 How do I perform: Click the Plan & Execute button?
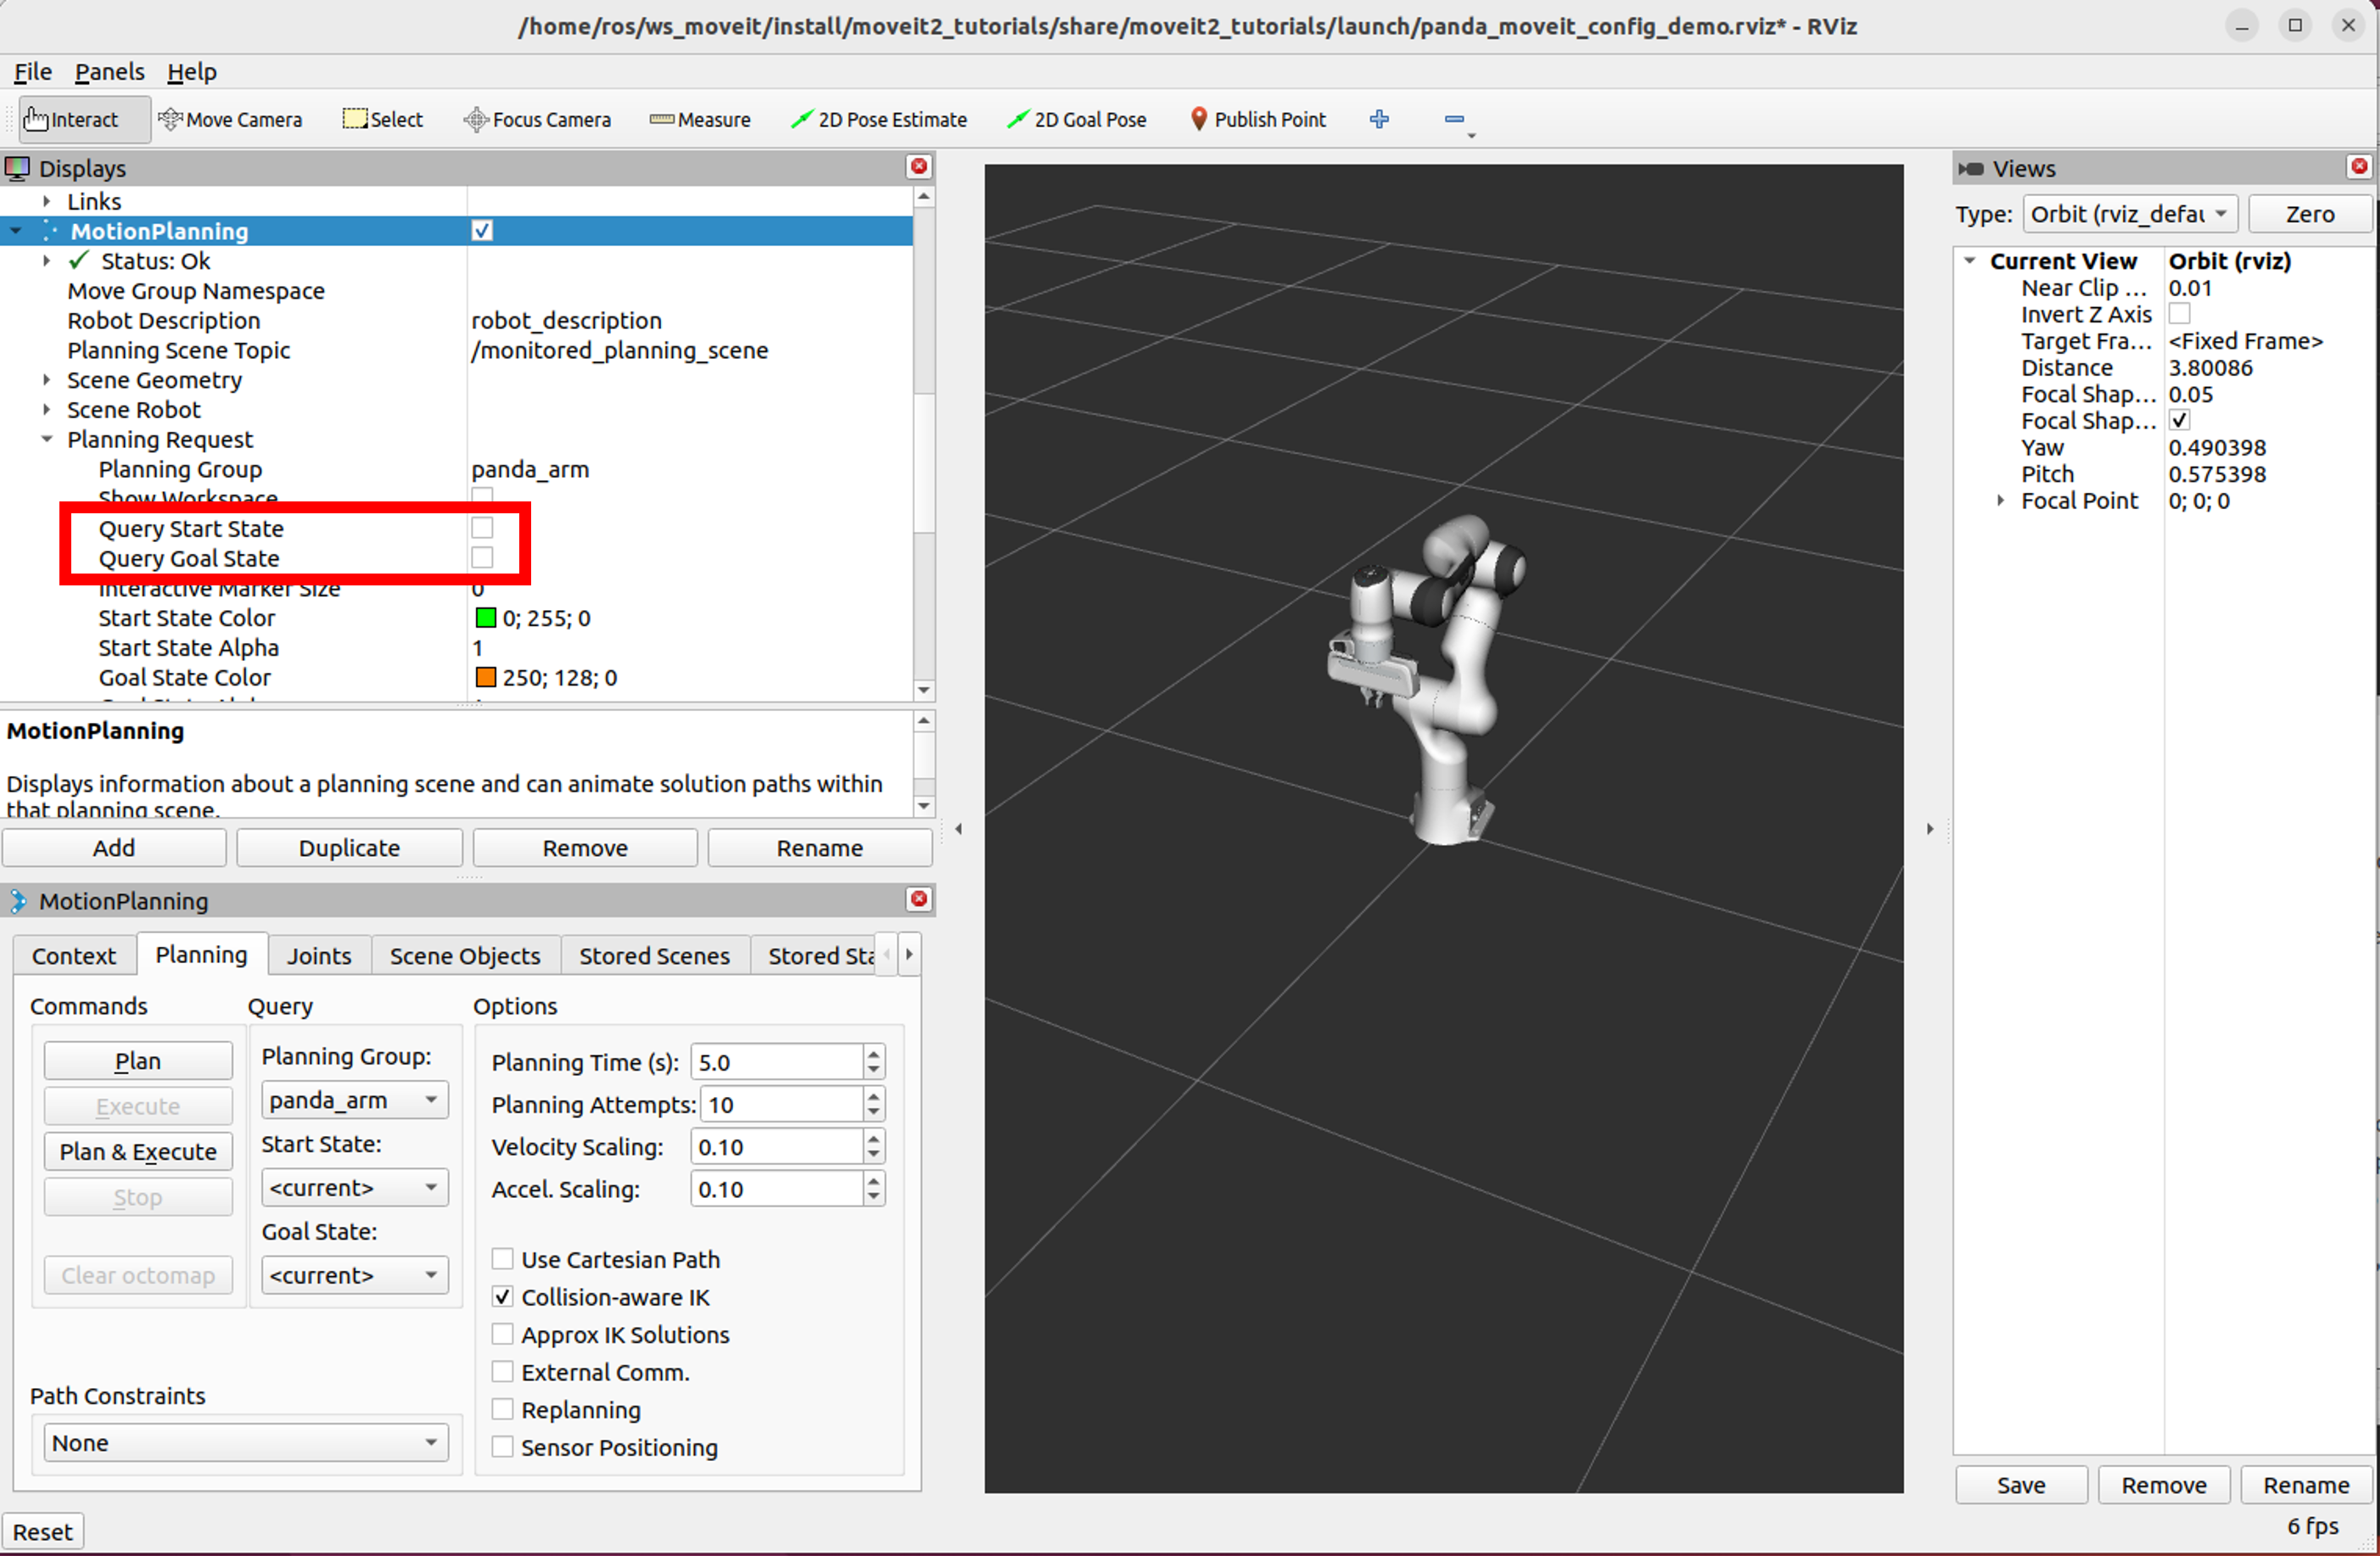[x=138, y=1152]
